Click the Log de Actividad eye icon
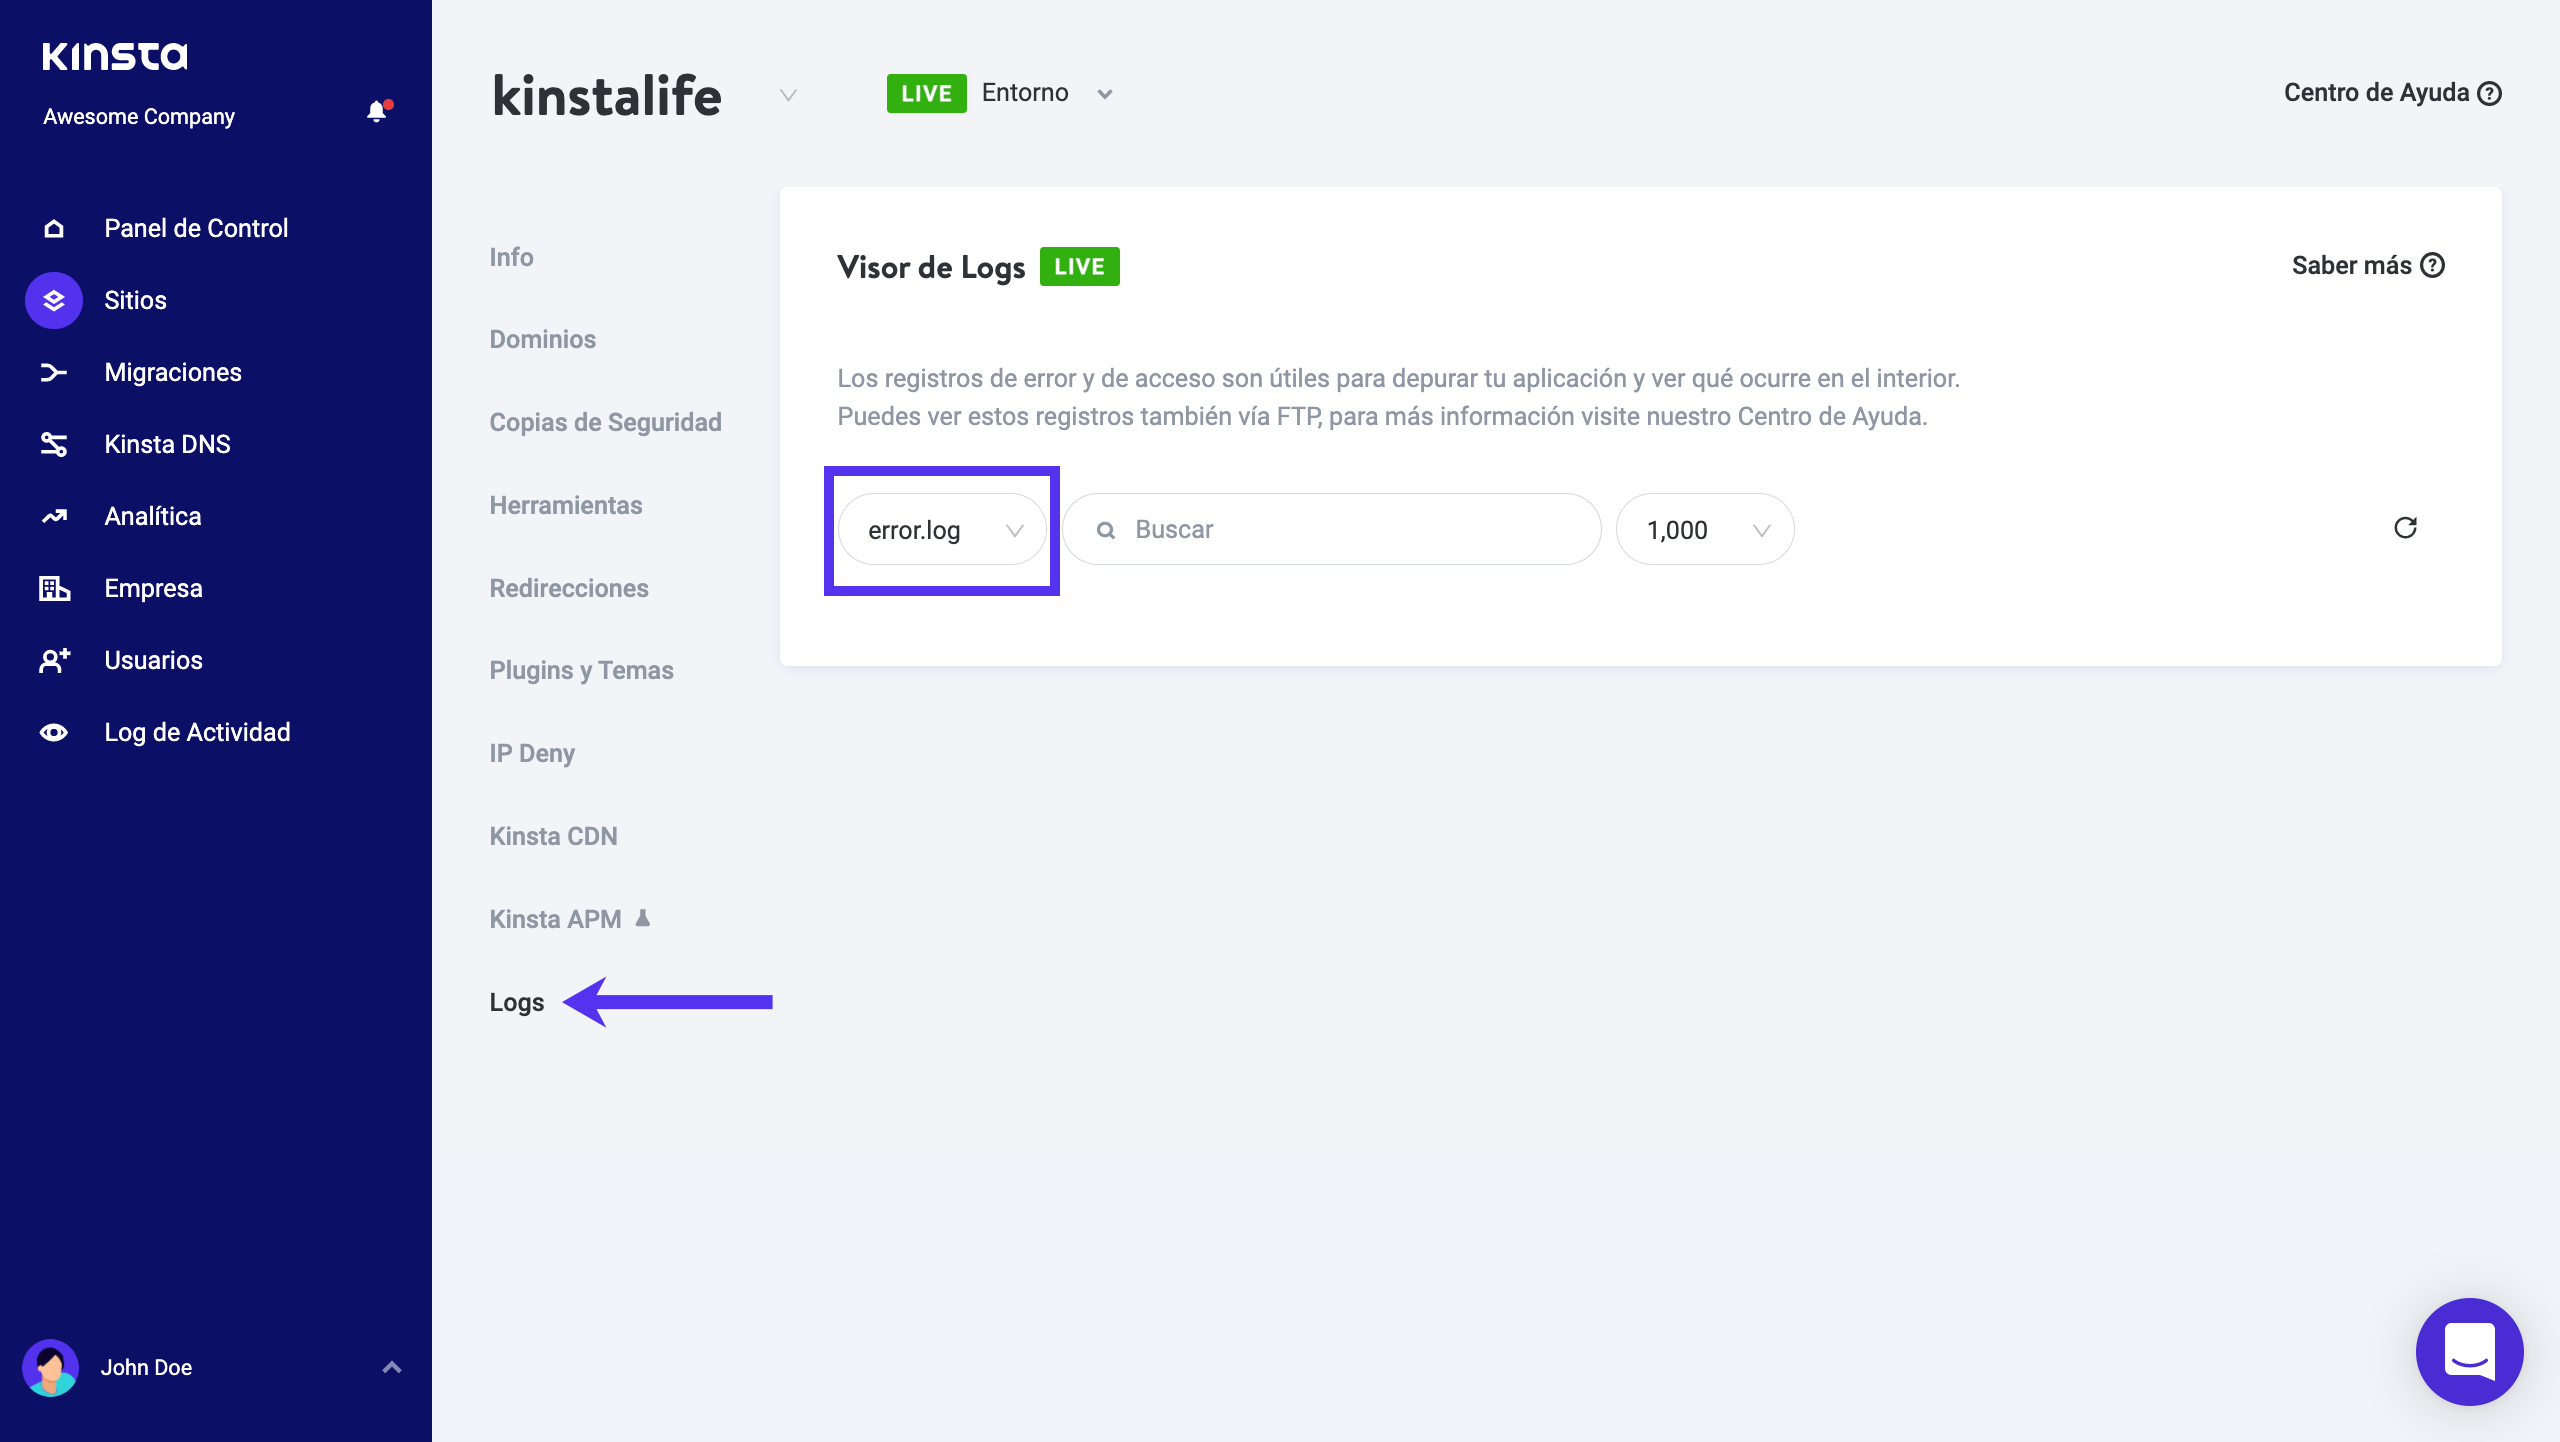This screenshot has width=2560, height=1442. (54, 733)
